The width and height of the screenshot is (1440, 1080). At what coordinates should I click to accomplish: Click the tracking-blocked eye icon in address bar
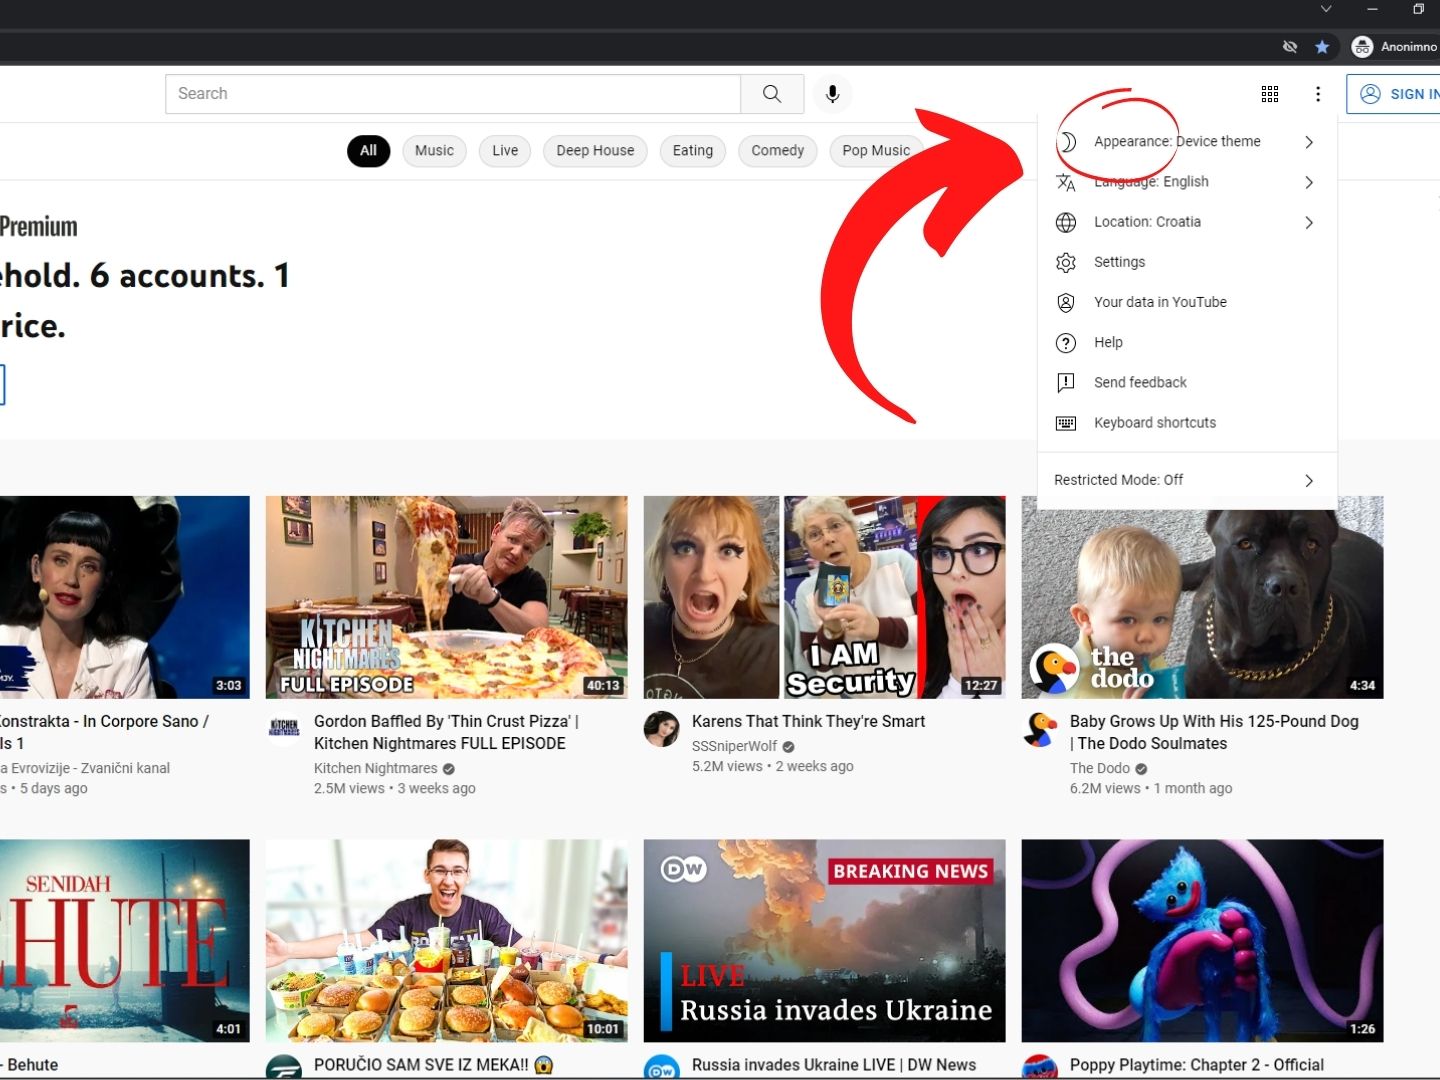pyautogui.click(x=1290, y=47)
